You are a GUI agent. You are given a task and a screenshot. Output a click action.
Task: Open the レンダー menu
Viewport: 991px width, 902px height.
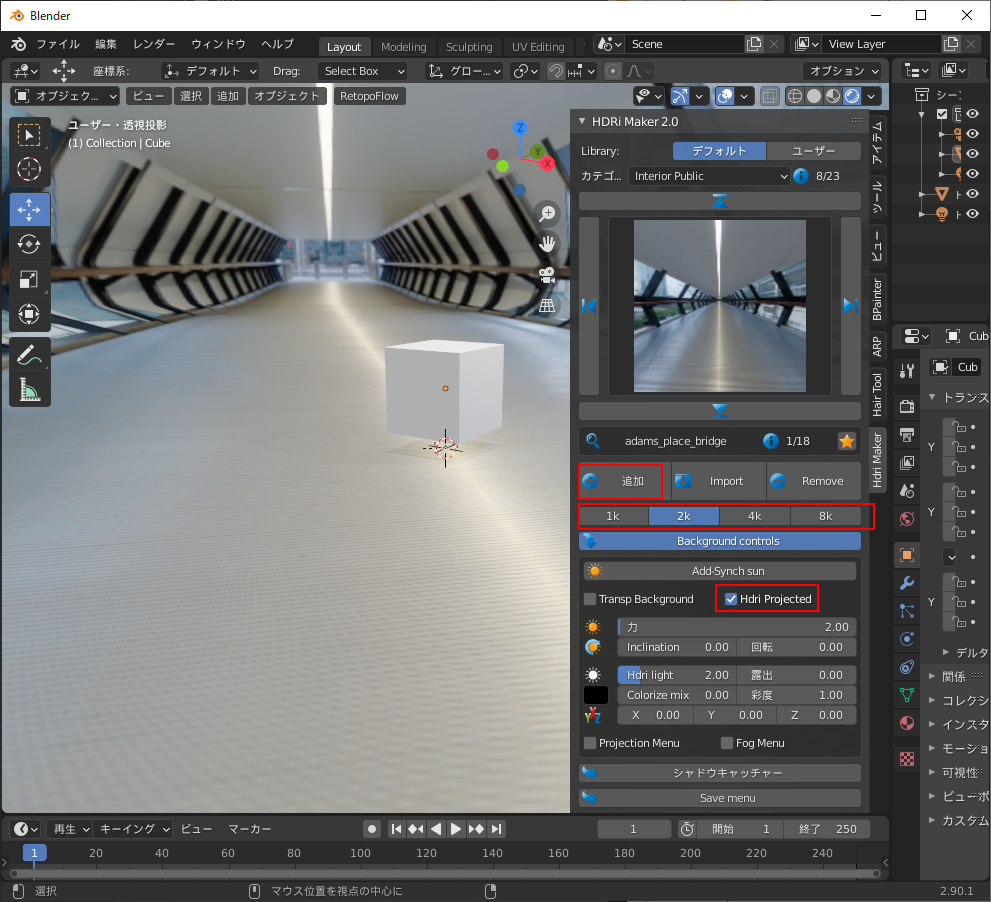point(154,44)
